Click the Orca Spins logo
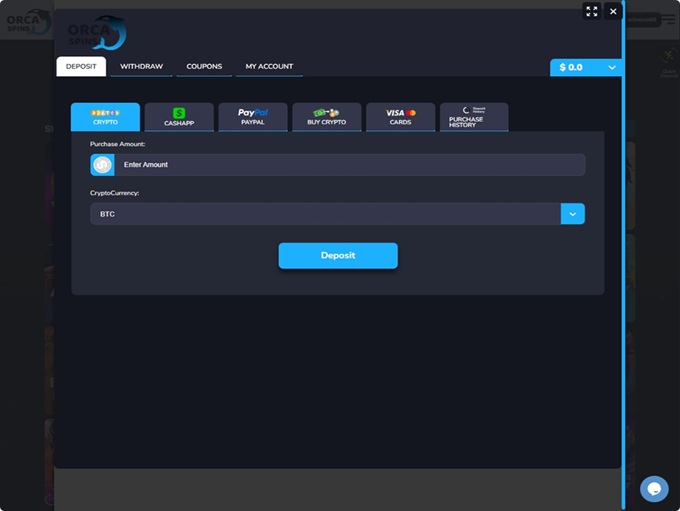 pos(96,32)
